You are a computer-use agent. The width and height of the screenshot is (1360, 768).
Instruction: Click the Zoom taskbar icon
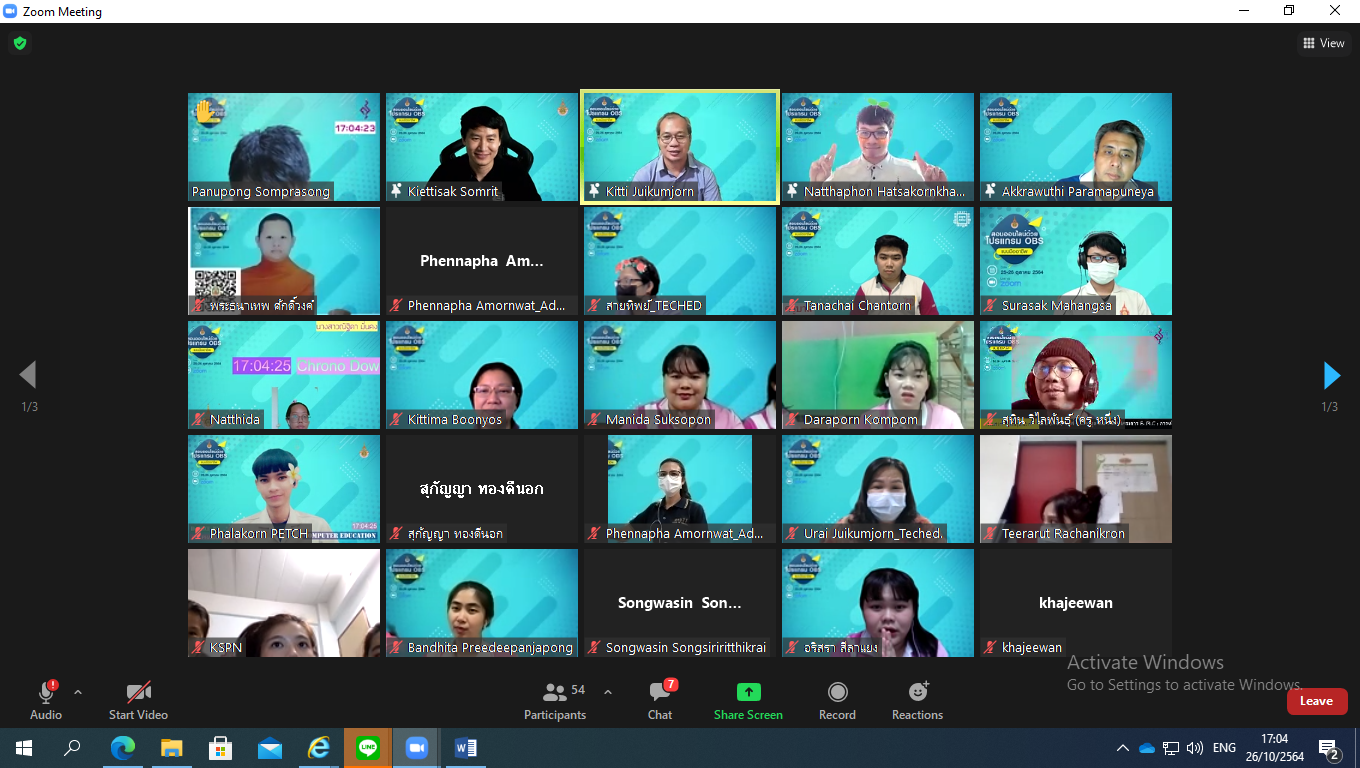coord(416,747)
